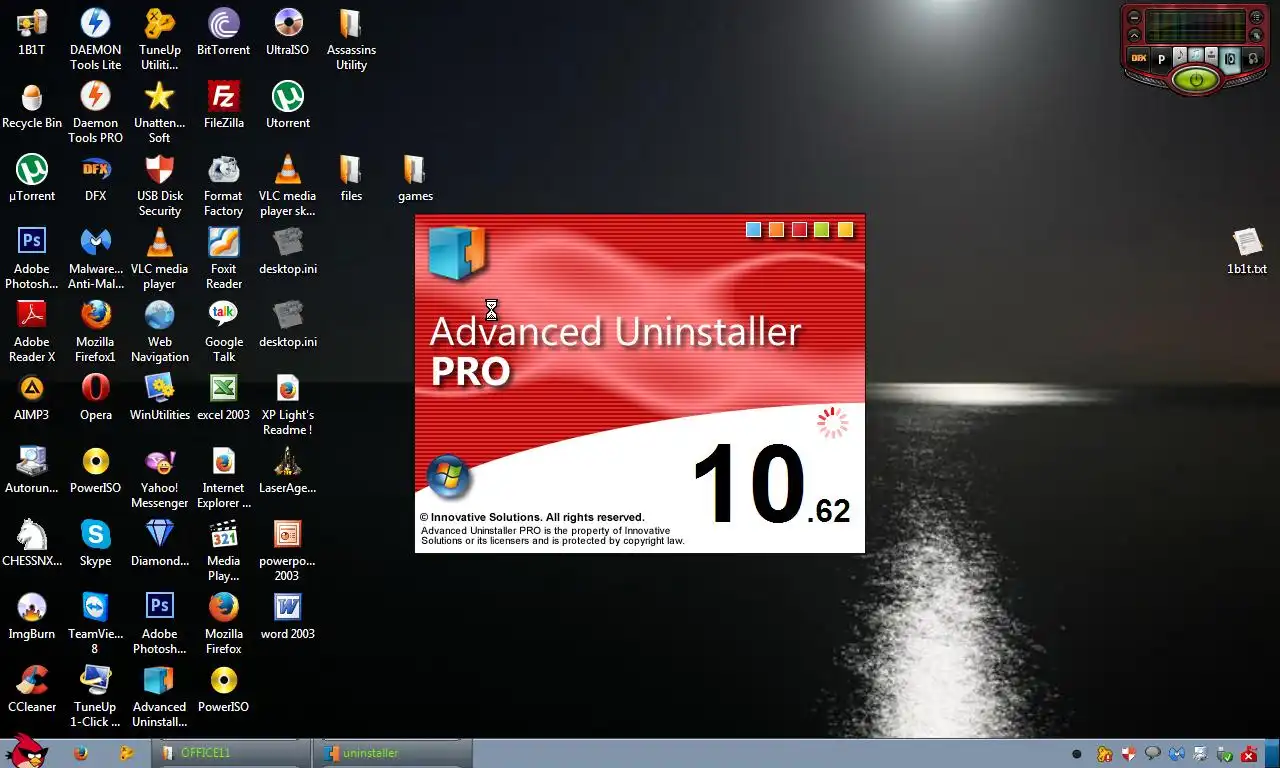Screen dimensions: 1280x768
Task: Toggle the headphones mode on DFX widget
Action: (x=1252, y=58)
